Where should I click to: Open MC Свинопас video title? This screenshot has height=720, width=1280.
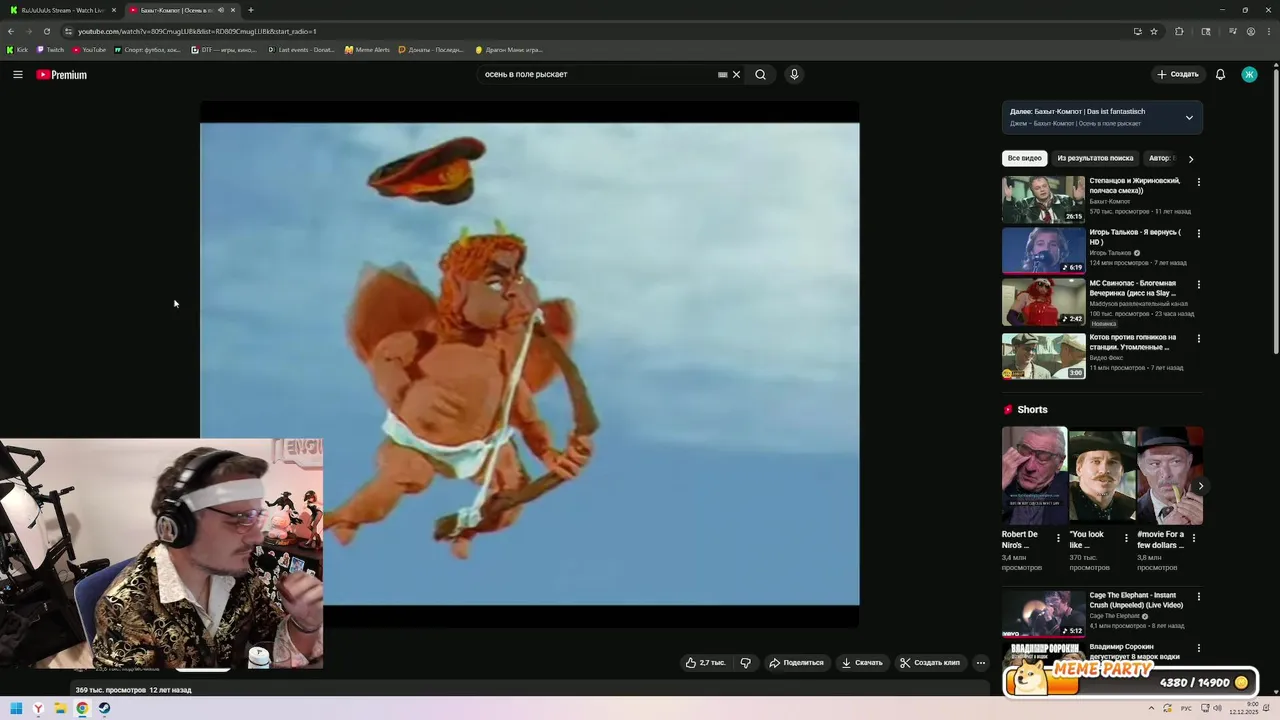point(1135,288)
